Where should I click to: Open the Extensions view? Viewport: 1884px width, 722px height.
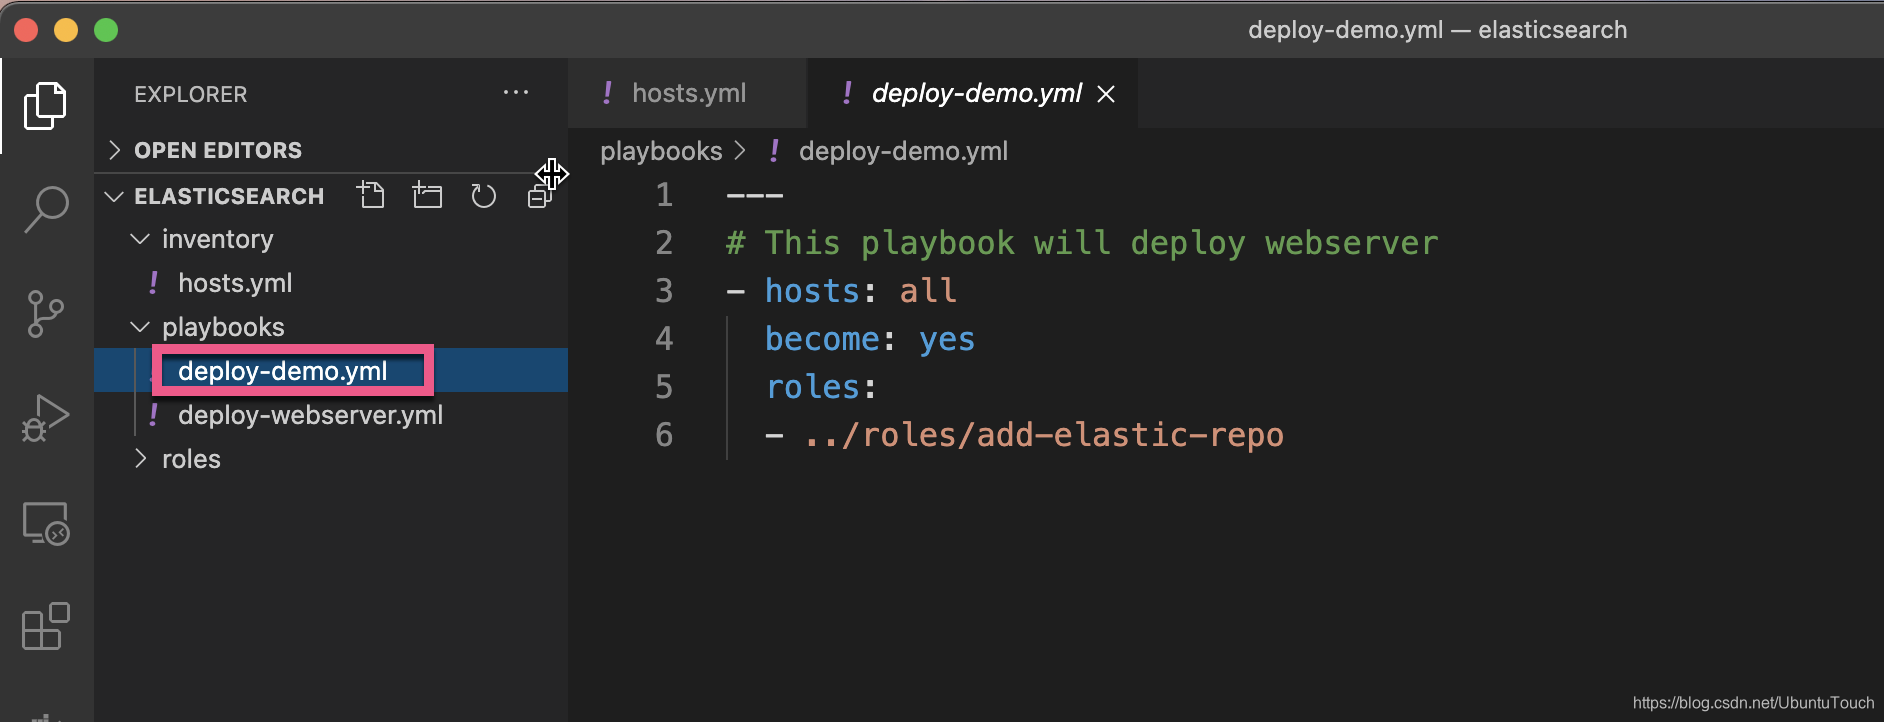(45, 627)
